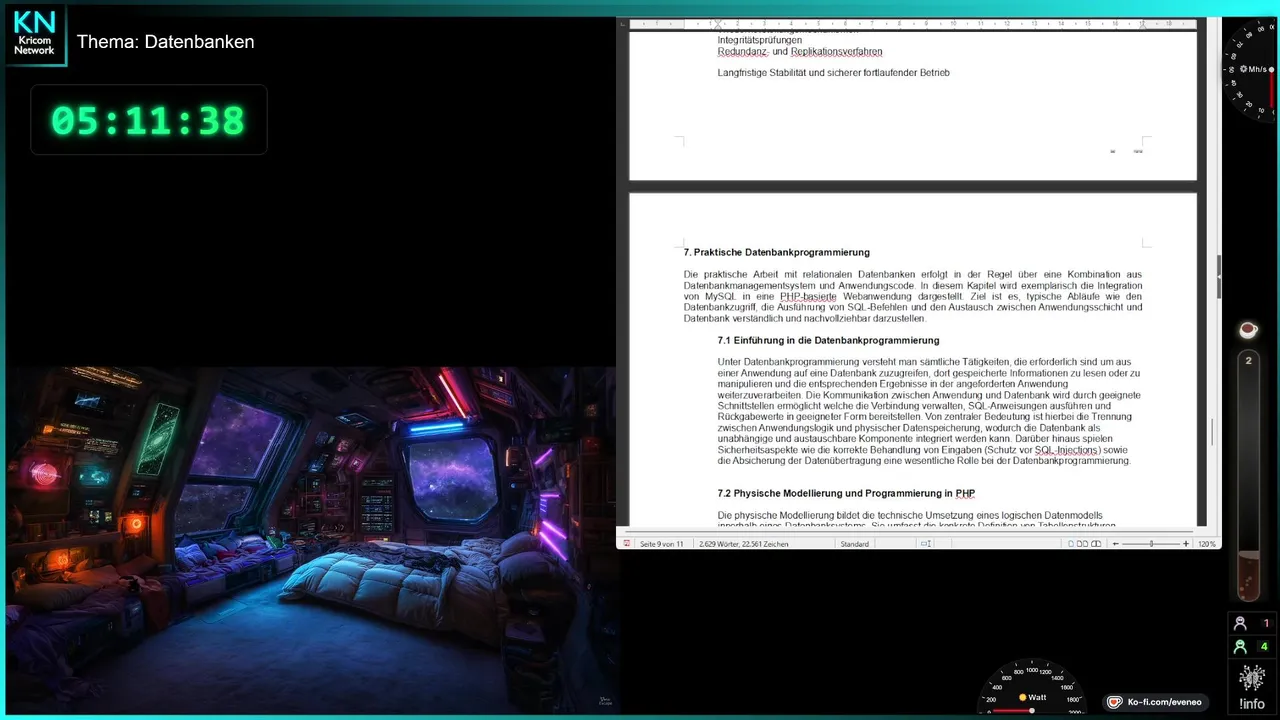Click the zoom in plus button
1280x720 pixels.
(x=1186, y=544)
